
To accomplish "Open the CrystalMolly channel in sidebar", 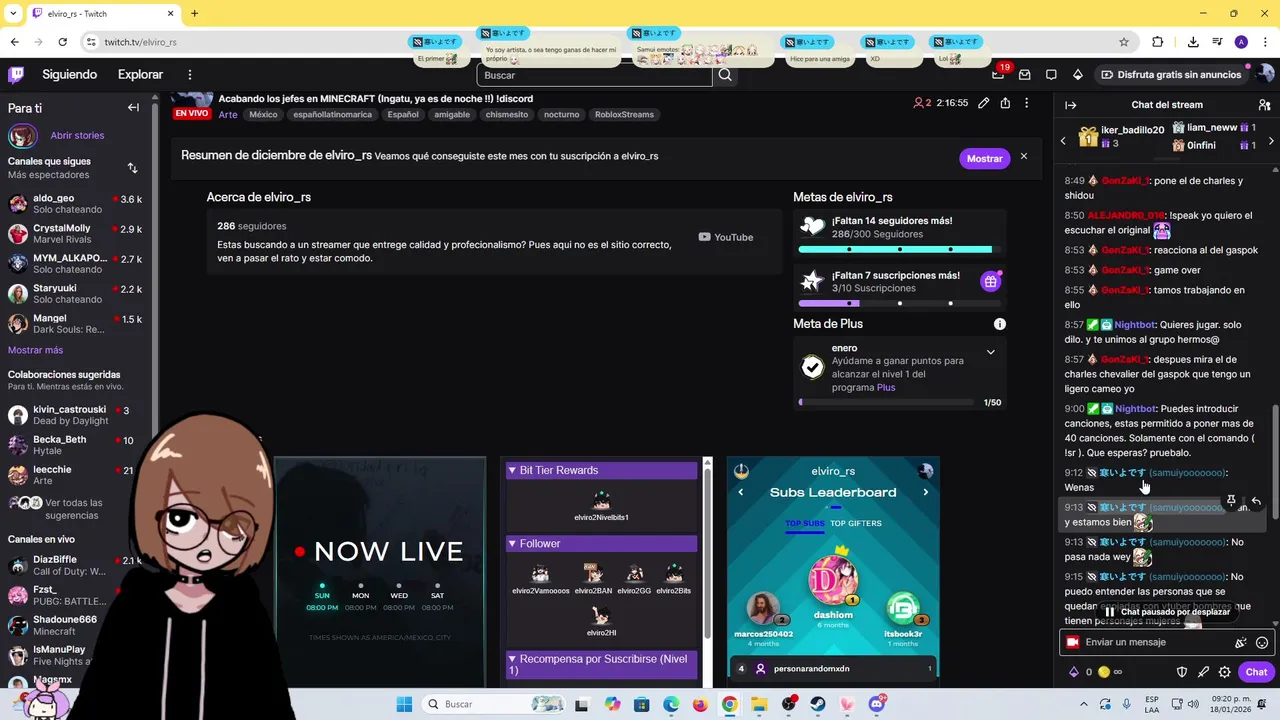I will 75,234.
